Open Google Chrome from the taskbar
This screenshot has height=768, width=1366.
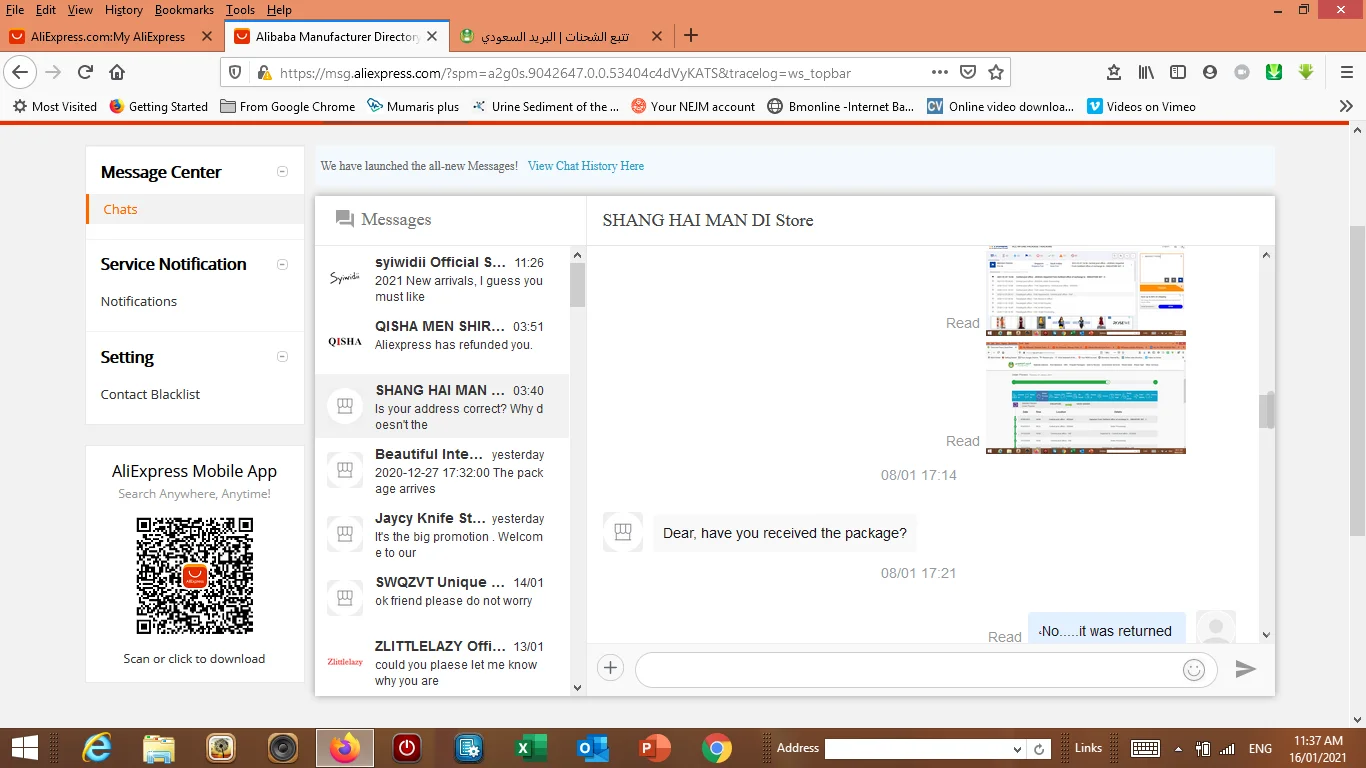[716, 748]
